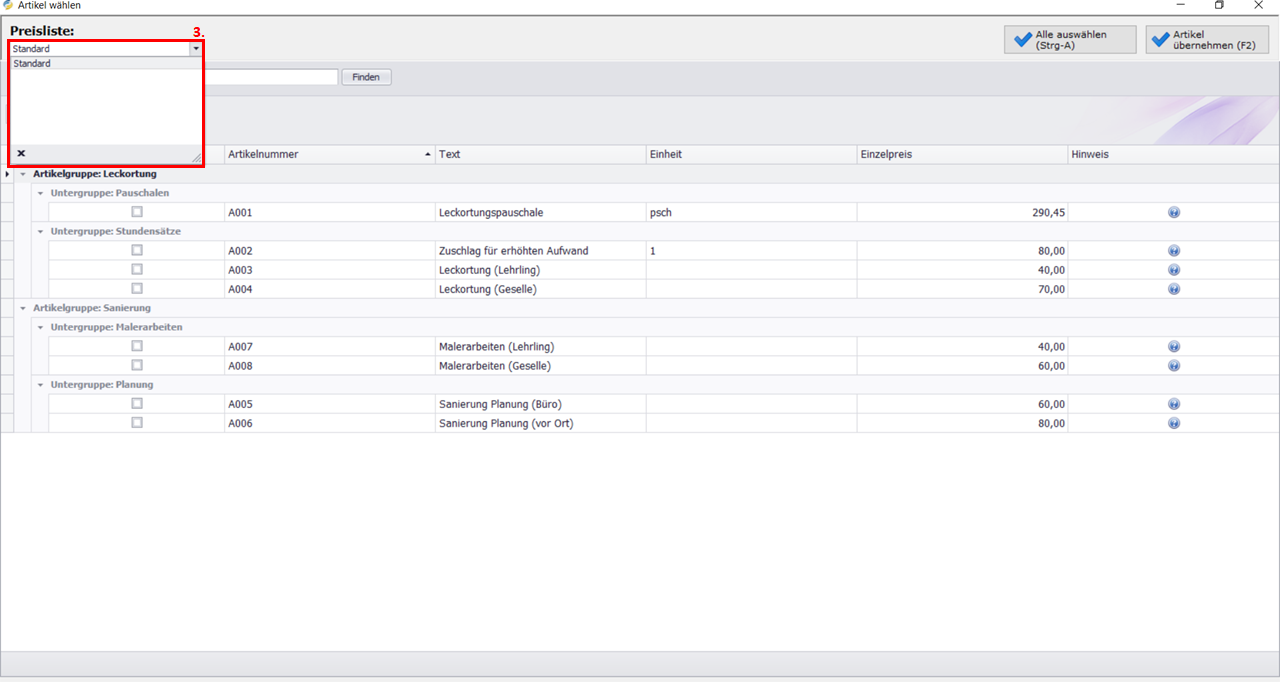Click the hint icon for Leckortung (Geselle)
Screen dimensions: 1280x682
tap(1174, 289)
